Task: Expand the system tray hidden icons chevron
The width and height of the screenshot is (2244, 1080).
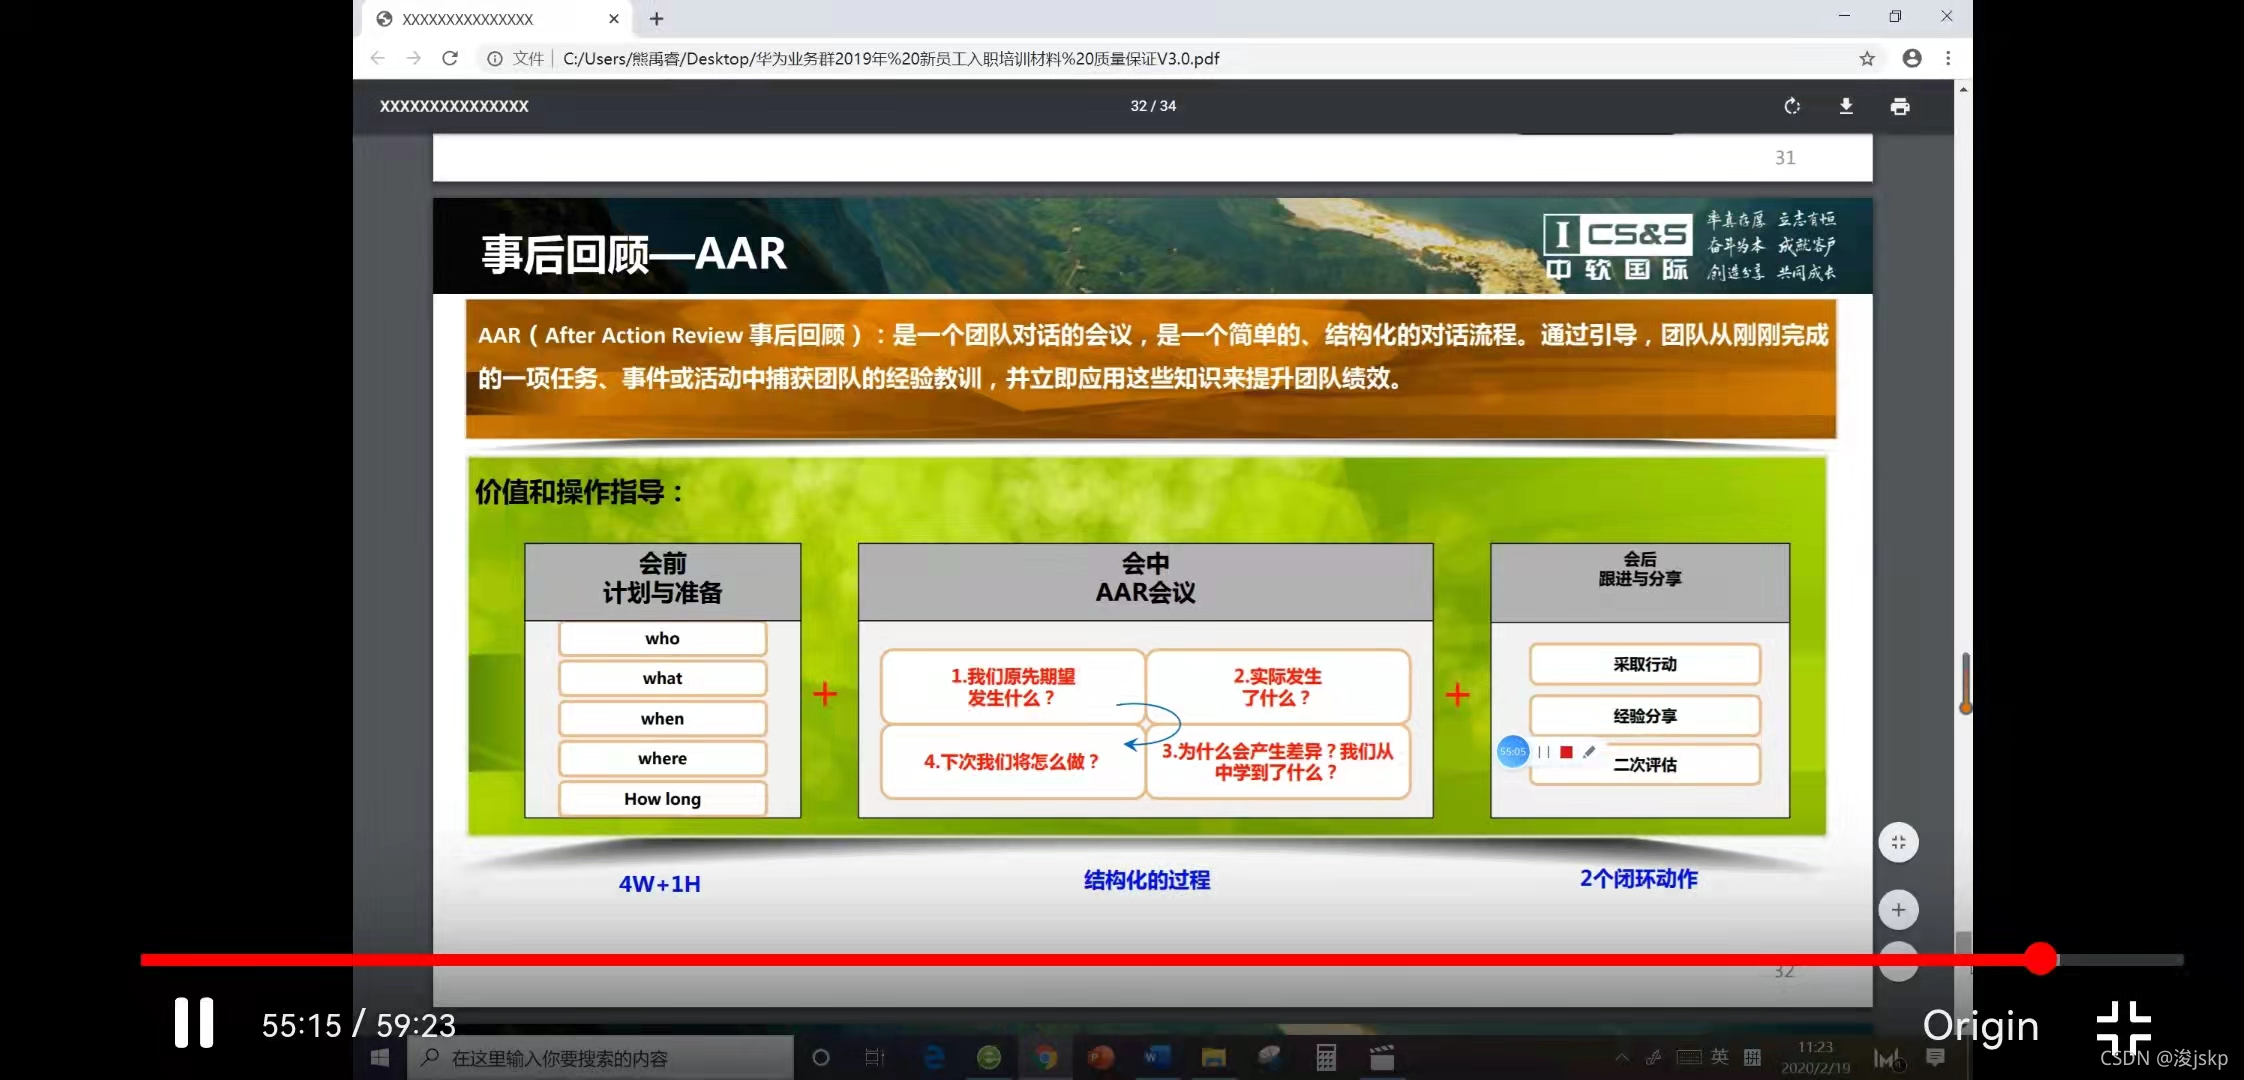Action: (1621, 1058)
